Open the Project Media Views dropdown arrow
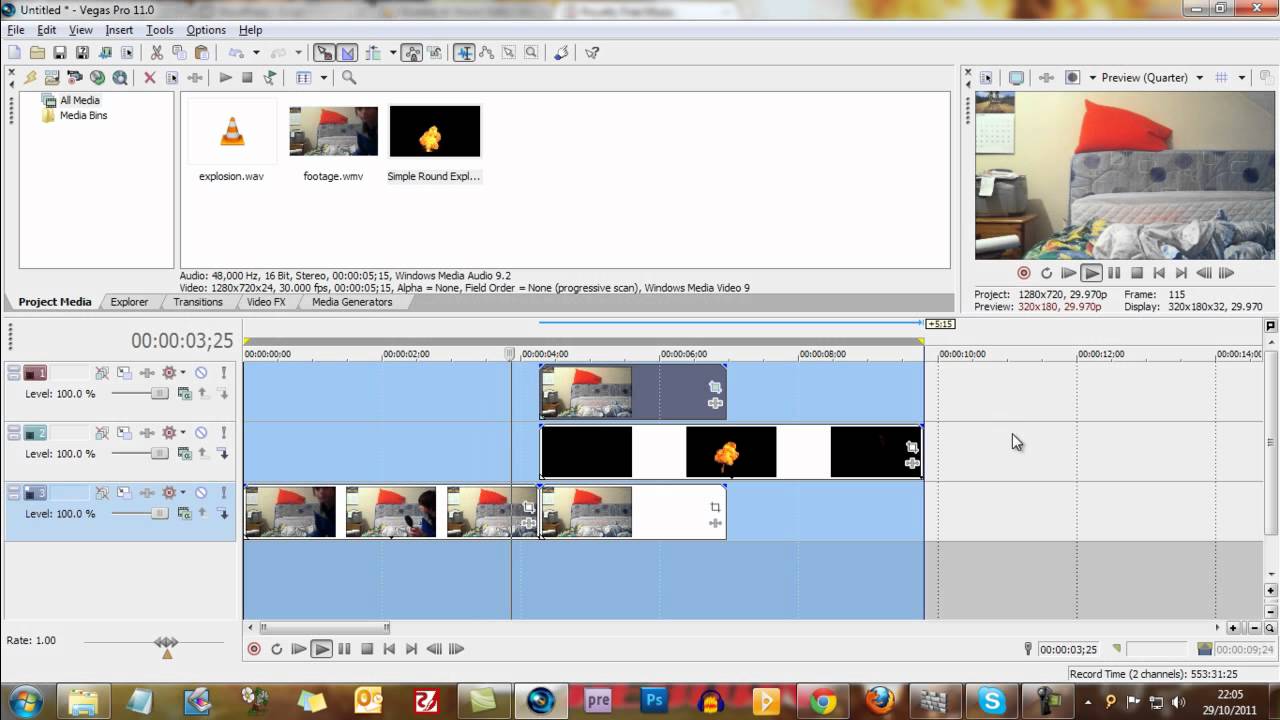Viewport: 1280px width, 720px height. point(323,77)
